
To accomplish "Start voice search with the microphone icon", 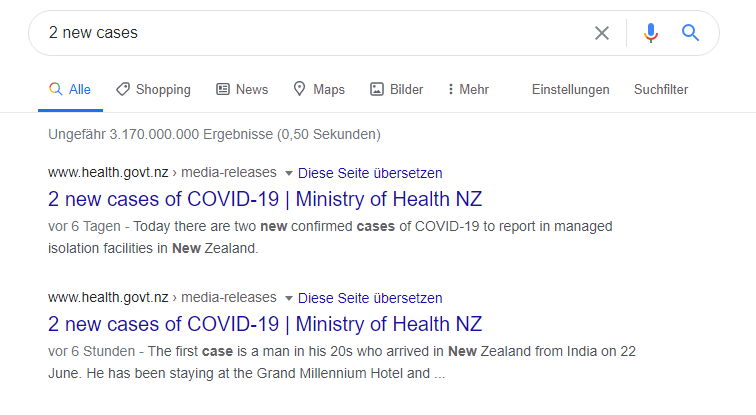I will (x=650, y=33).
